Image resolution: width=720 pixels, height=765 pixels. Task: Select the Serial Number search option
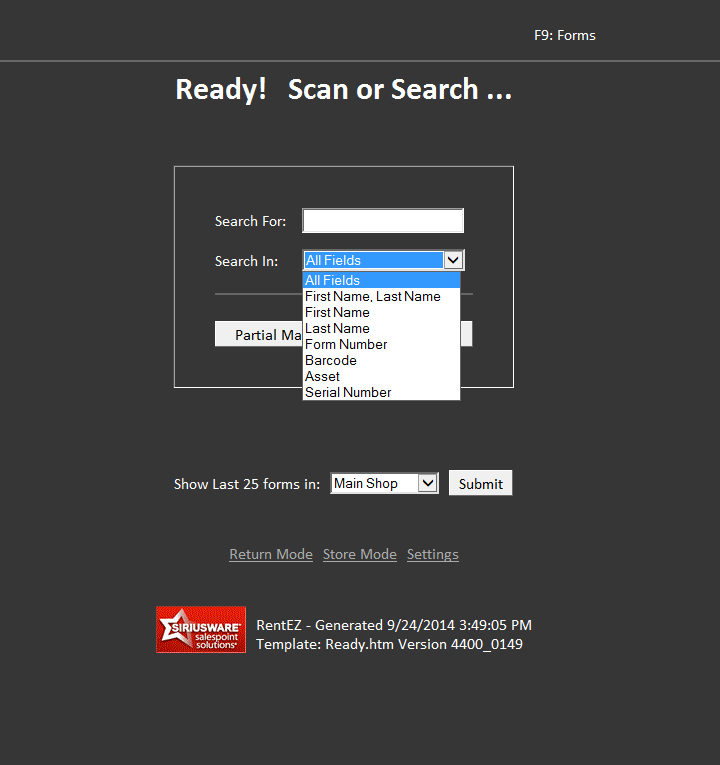point(381,392)
